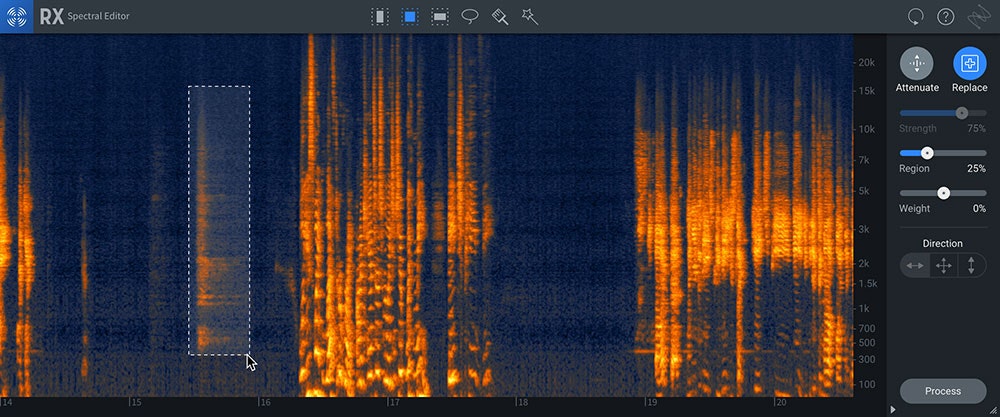1000x417 pixels.
Task: Click the 1k frequency label
Action: pyautogui.click(x=865, y=309)
